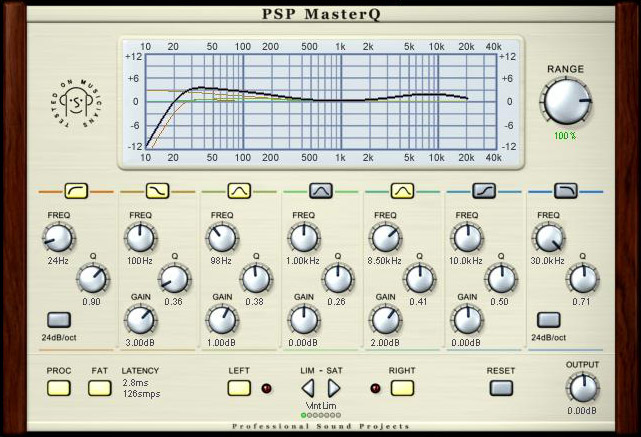Screen dimensions: 641x437
Task: Select next LIM-SAT mode with right arrow
Action: [334, 388]
